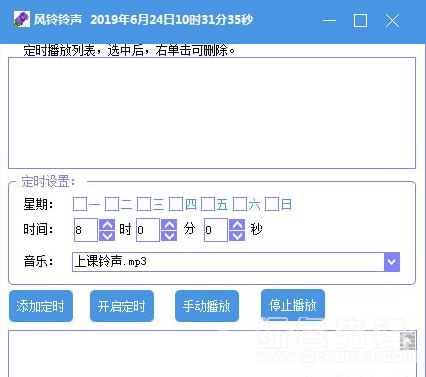Toggle the Sunday (日) checkbox
426x377 pixels.
[x=272, y=204]
